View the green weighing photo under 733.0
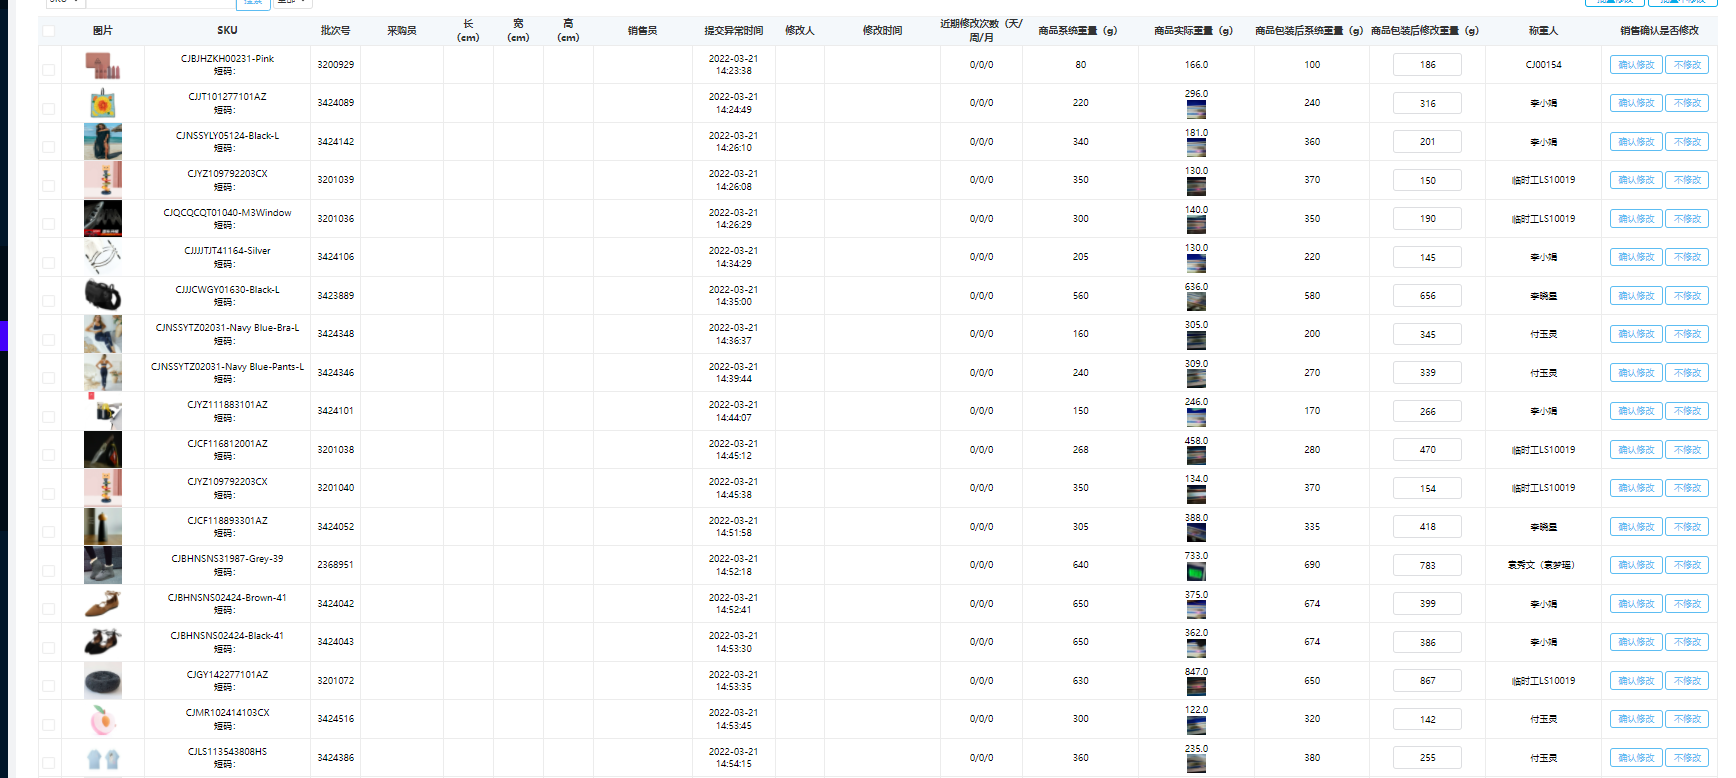The image size is (1736, 778). click(1196, 571)
